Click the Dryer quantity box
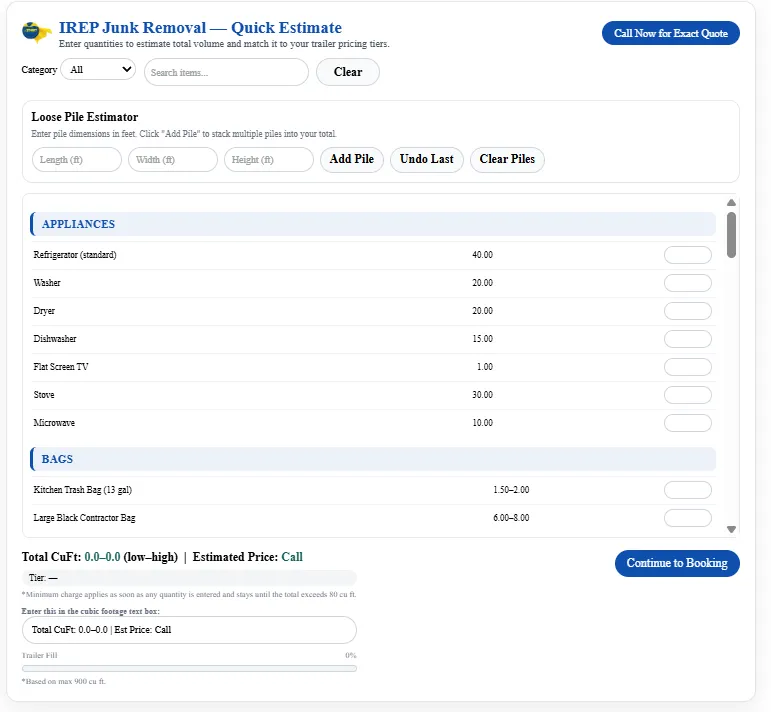 [x=687, y=311]
